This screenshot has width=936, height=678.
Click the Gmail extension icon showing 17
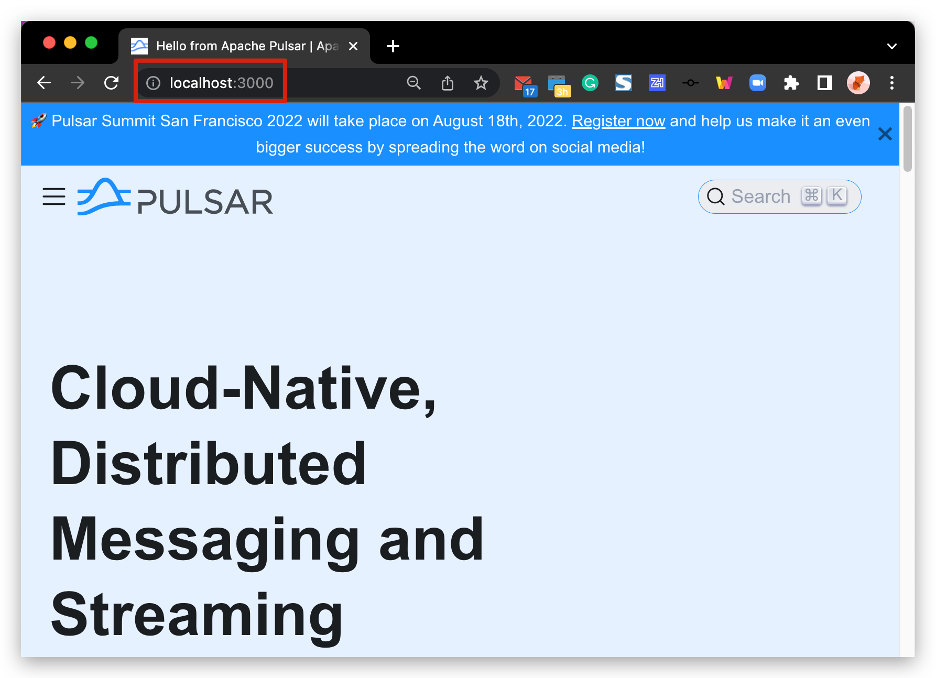click(524, 84)
